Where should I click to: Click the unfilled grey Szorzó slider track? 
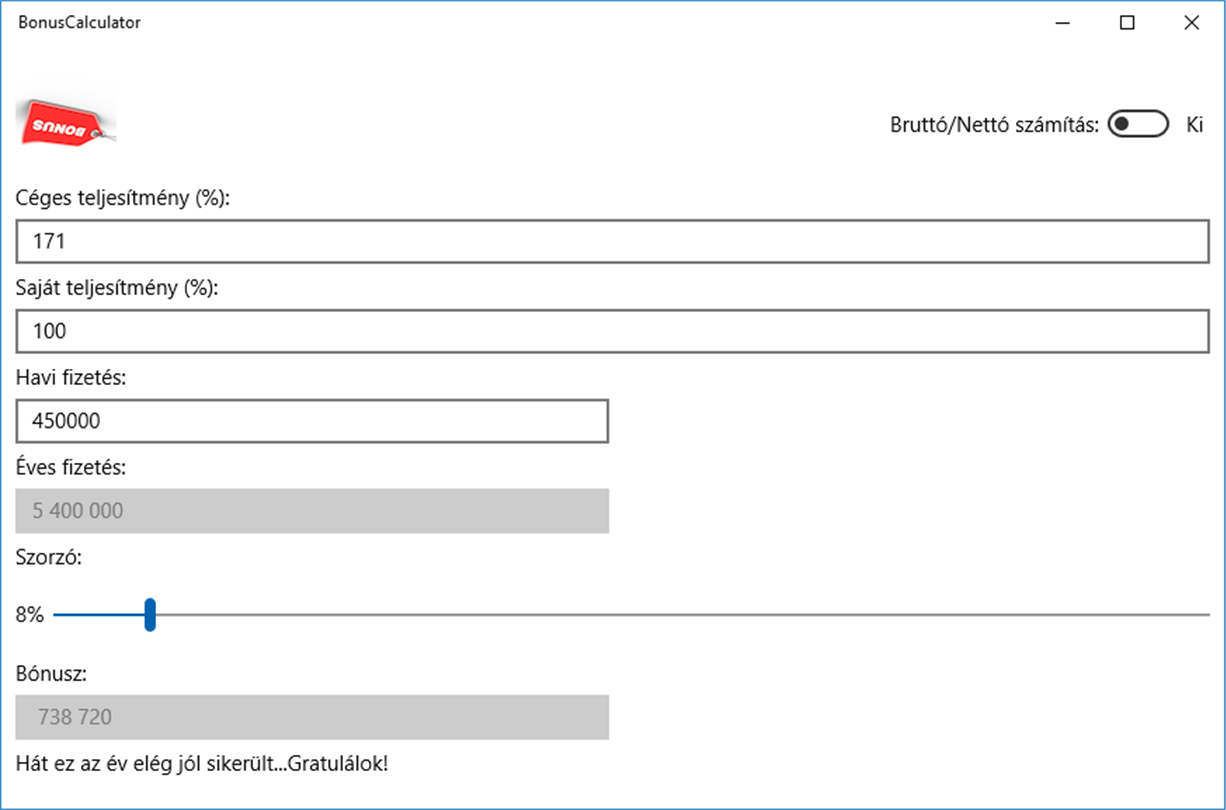[680, 615]
